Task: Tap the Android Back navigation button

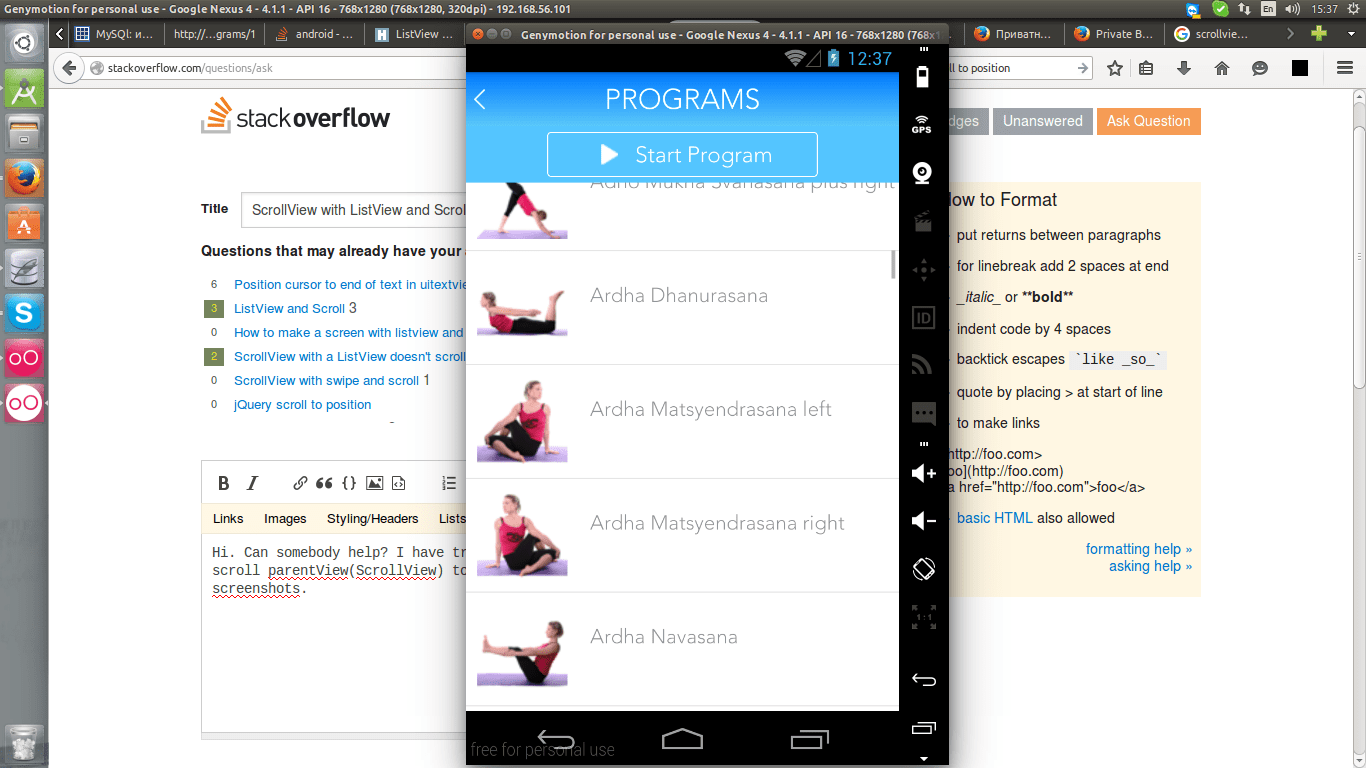Action: [555, 740]
